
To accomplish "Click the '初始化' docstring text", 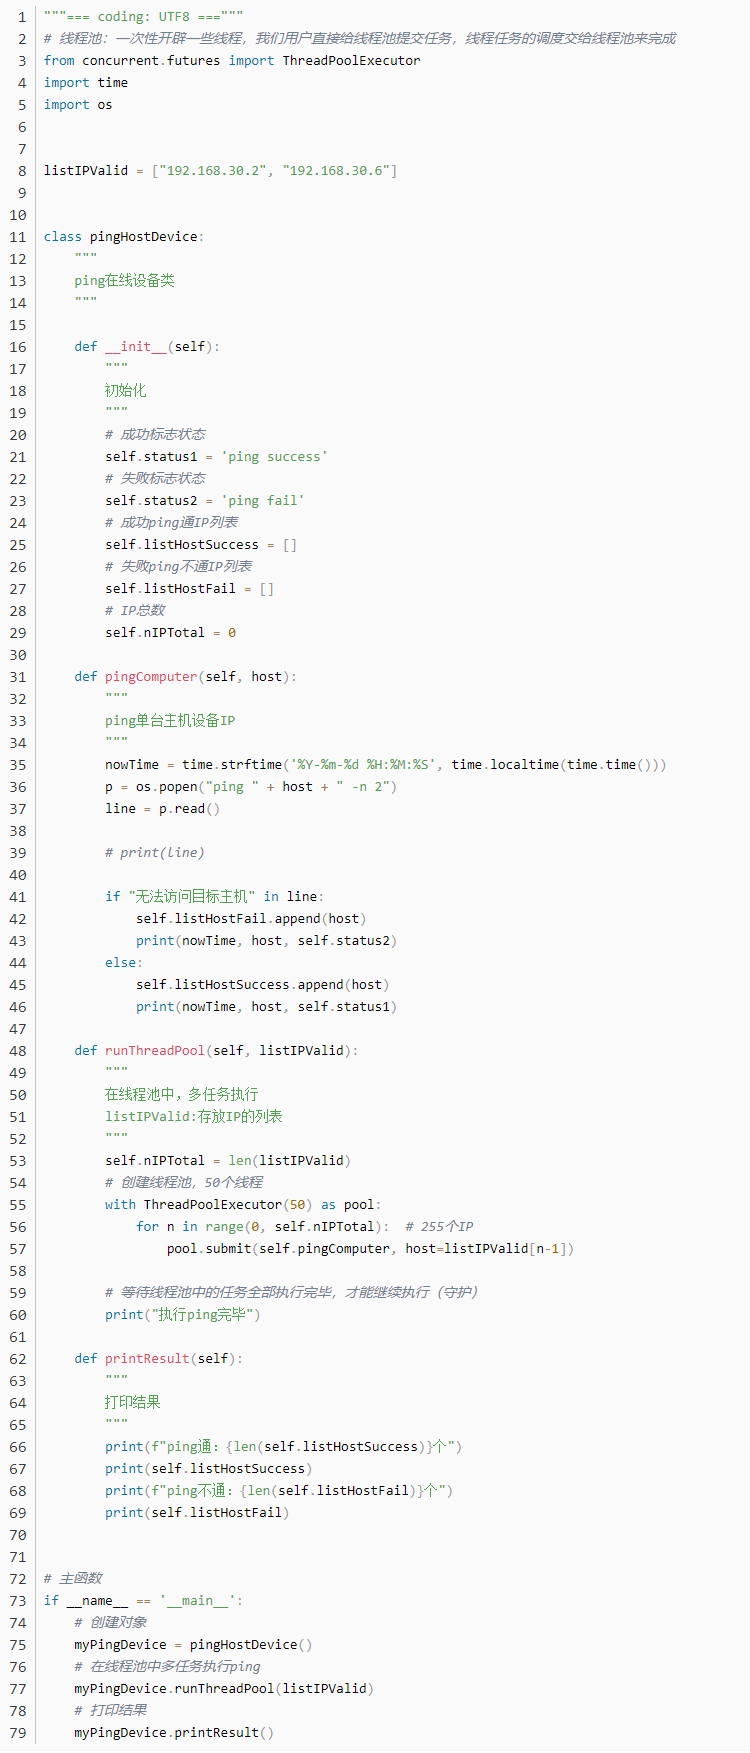I will pyautogui.click(x=125, y=391).
